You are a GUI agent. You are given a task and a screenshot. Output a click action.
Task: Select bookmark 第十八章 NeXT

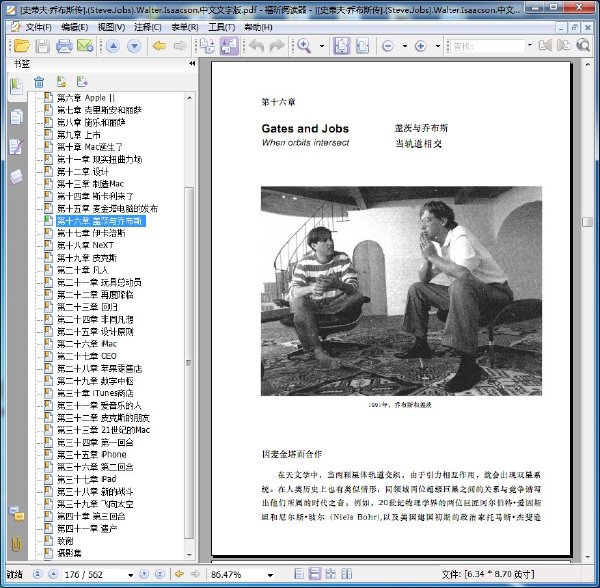85,245
